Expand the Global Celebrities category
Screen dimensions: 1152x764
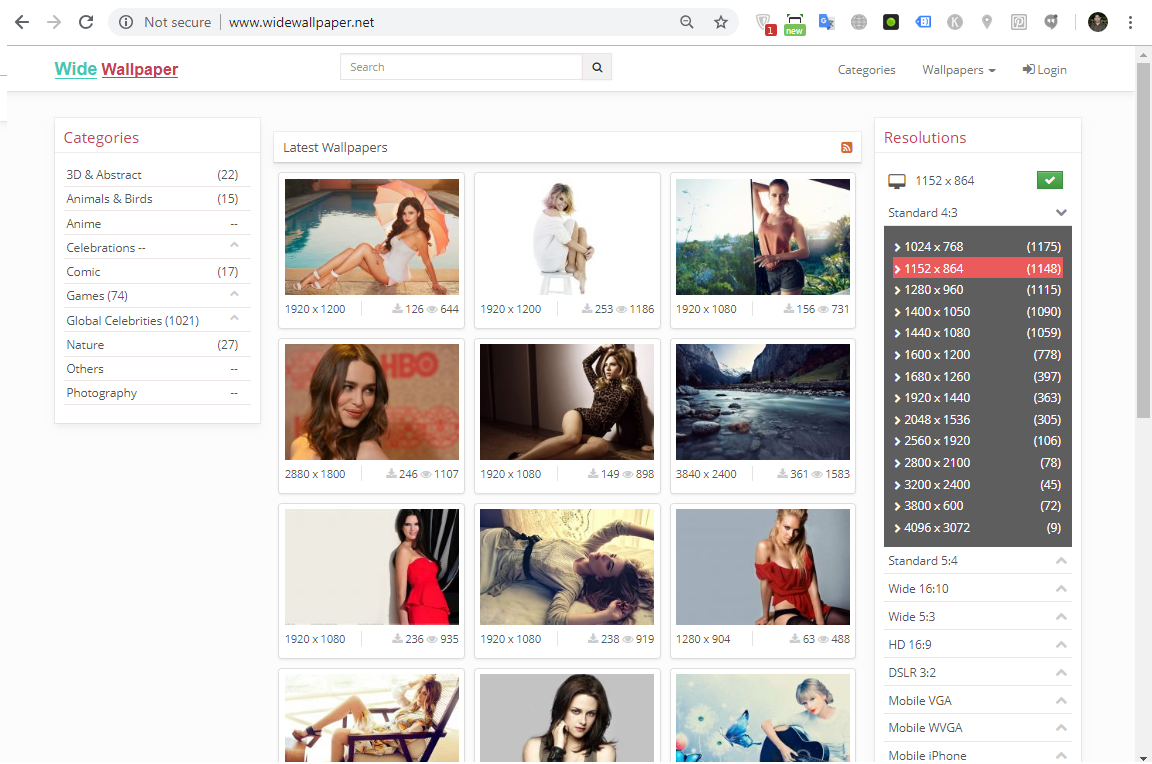(x=234, y=320)
